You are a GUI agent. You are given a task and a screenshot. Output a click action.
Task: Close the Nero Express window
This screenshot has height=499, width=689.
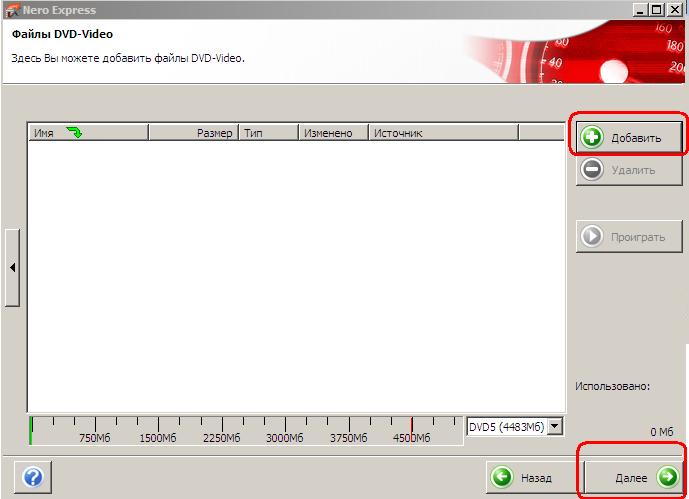point(675,9)
